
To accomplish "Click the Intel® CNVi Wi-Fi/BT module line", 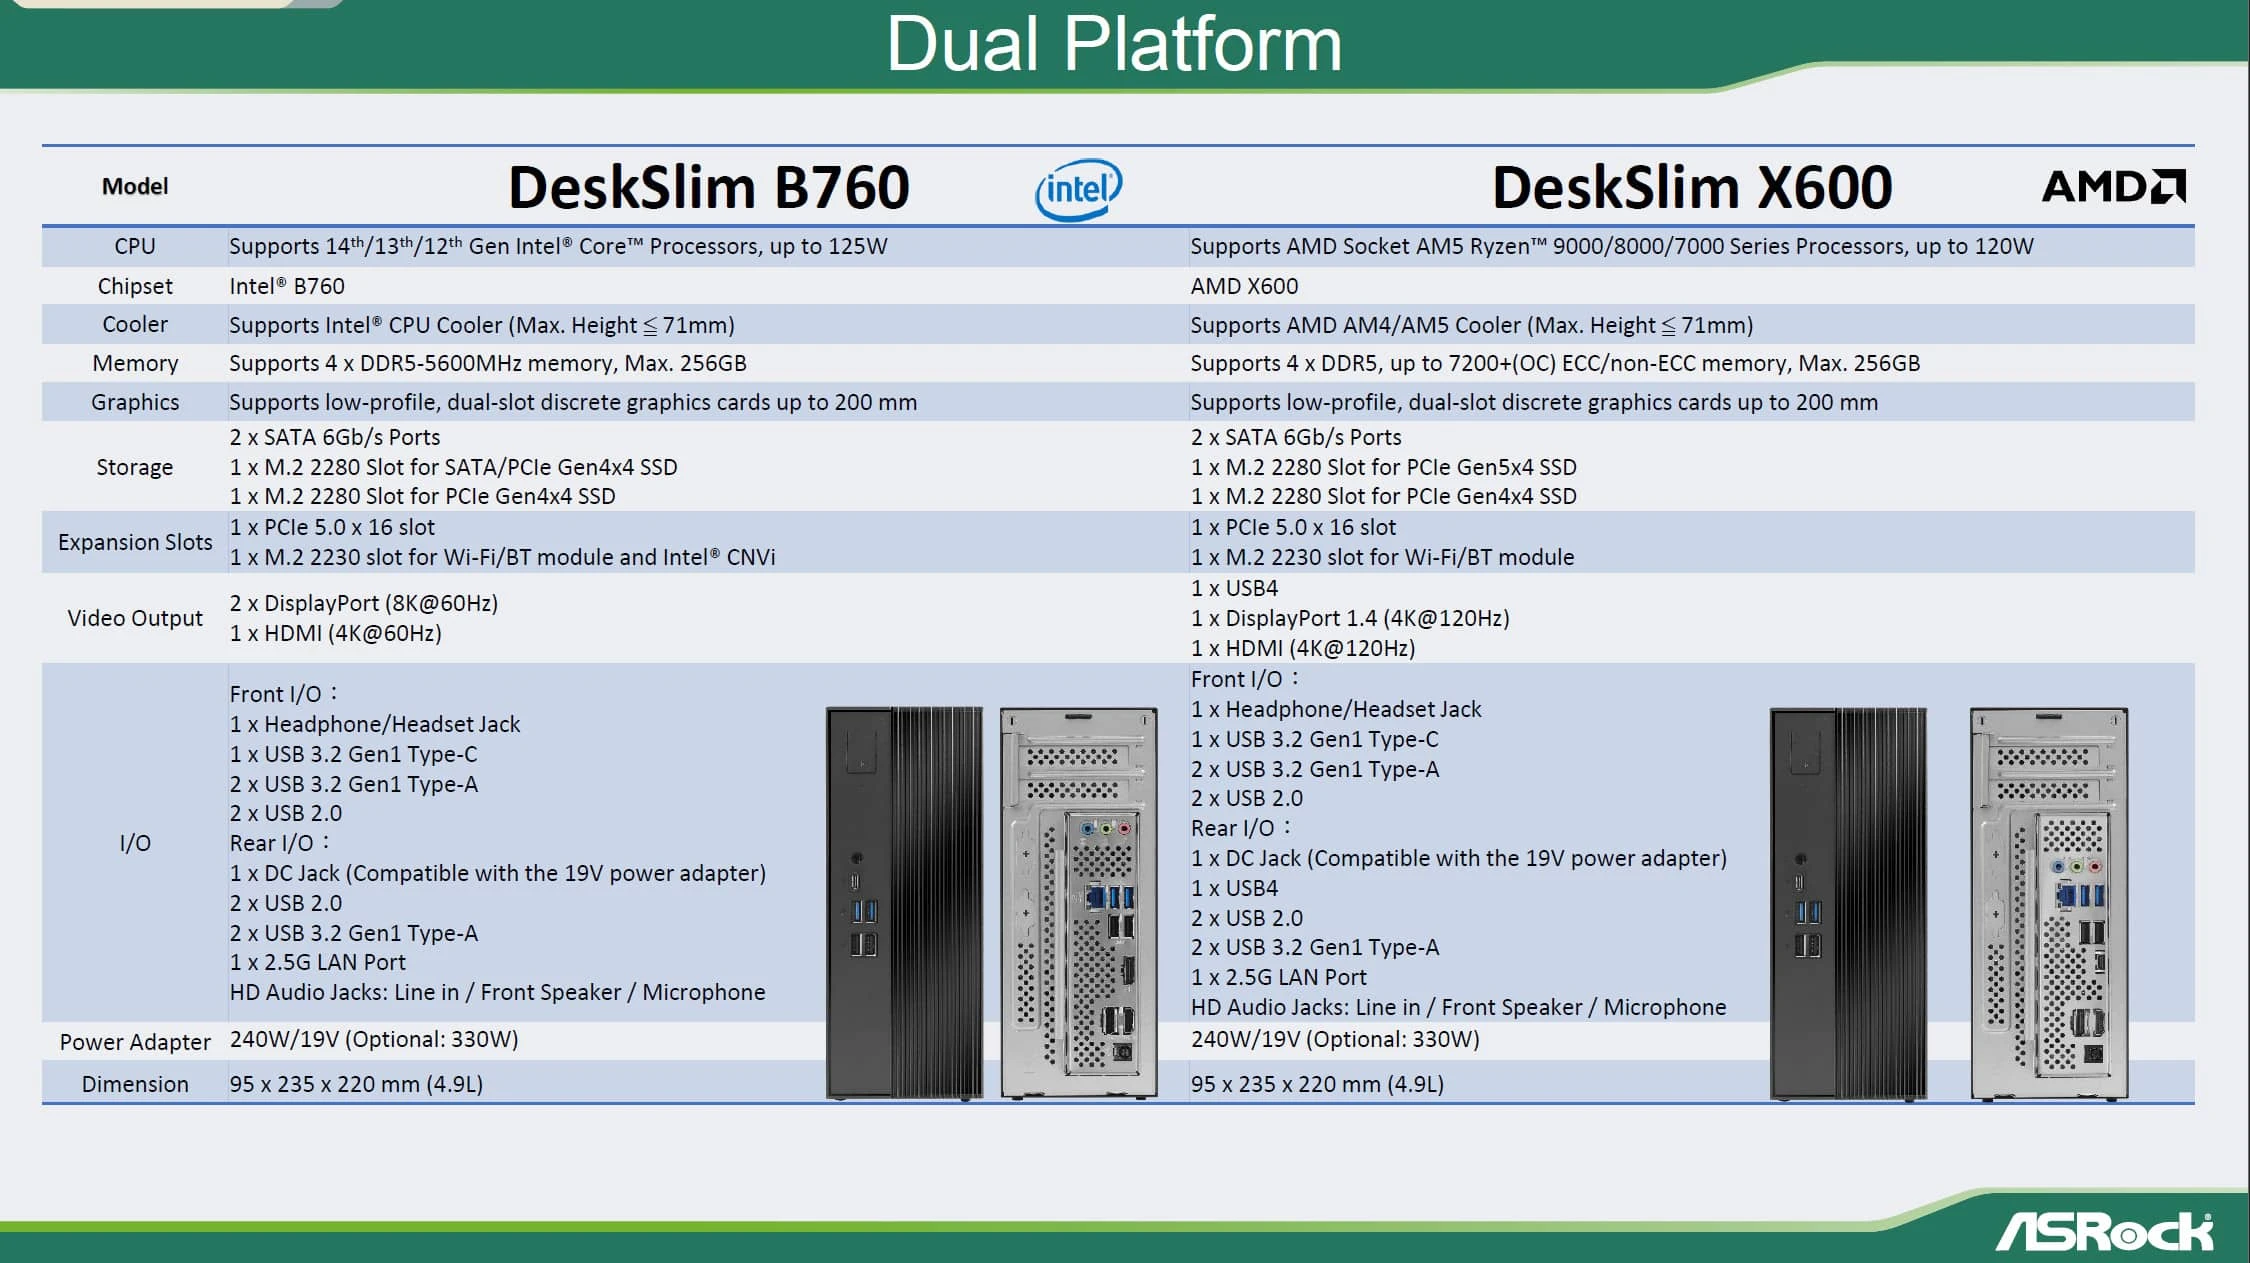I will (502, 557).
